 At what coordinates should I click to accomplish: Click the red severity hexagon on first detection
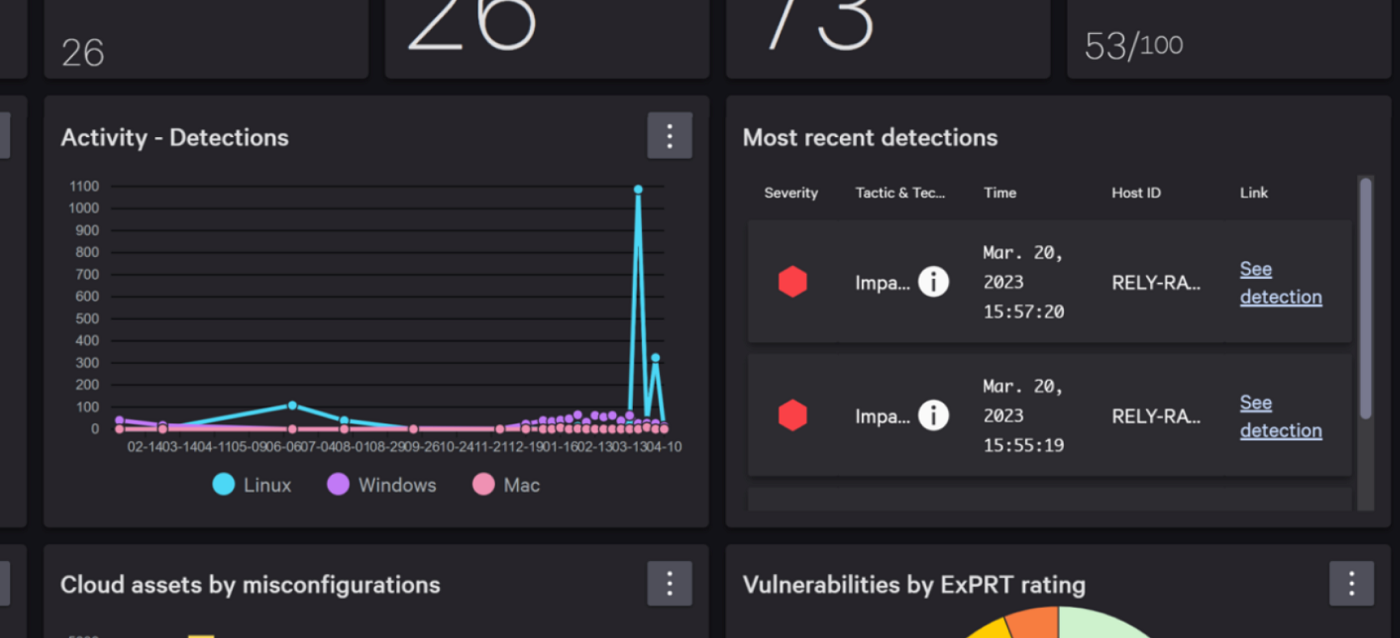[x=792, y=281]
